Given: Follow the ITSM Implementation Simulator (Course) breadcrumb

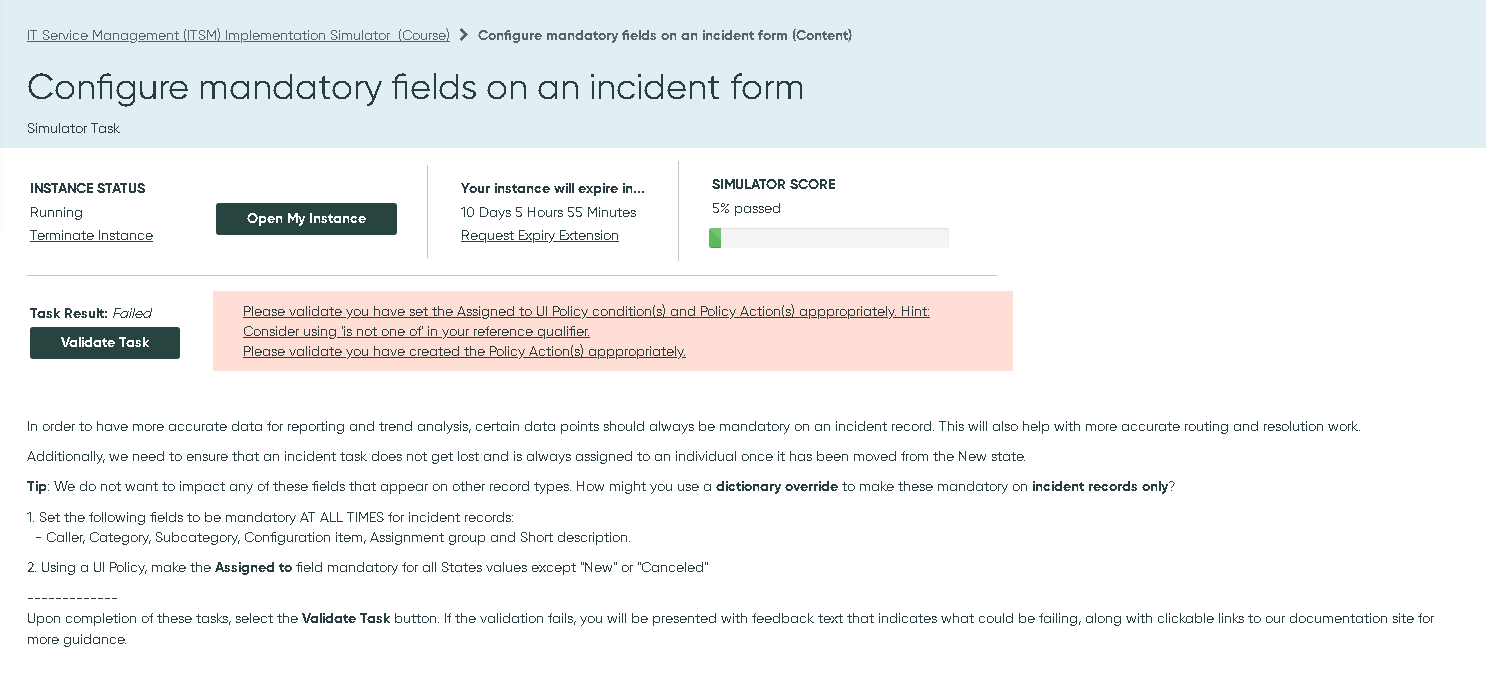Looking at the screenshot, I should pyautogui.click(x=238, y=35).
